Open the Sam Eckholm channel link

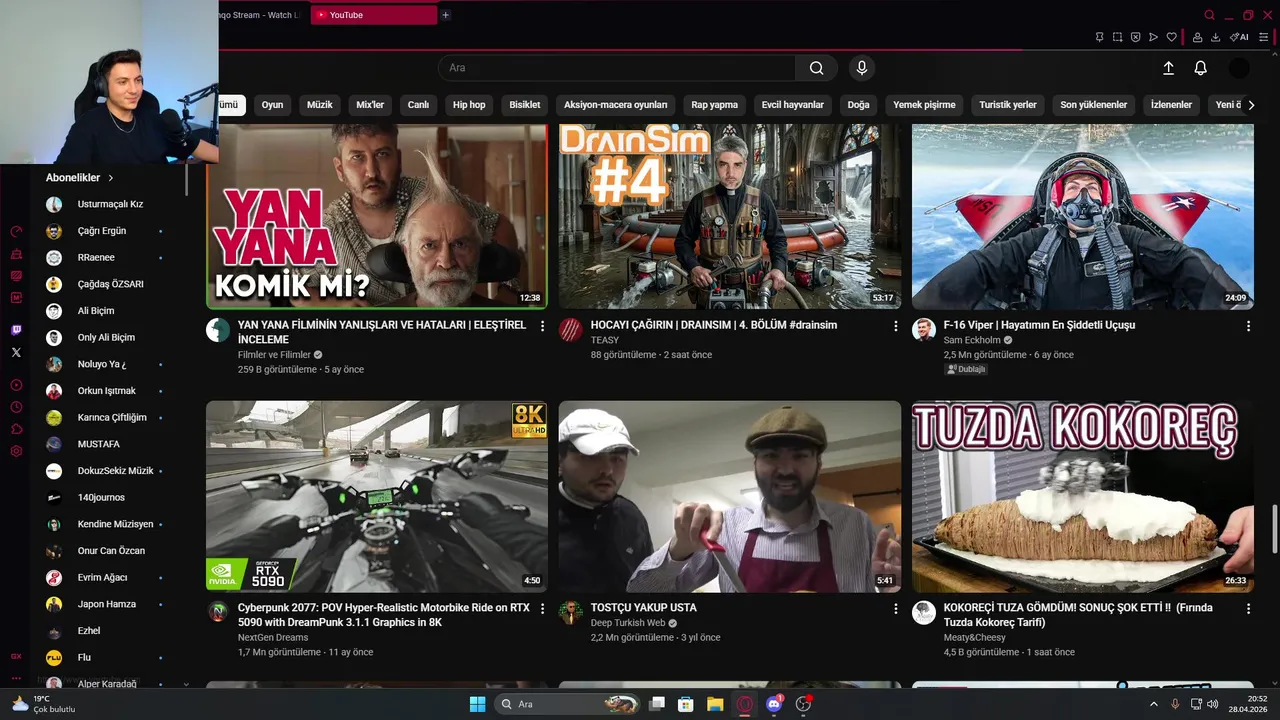pos(972,340)
